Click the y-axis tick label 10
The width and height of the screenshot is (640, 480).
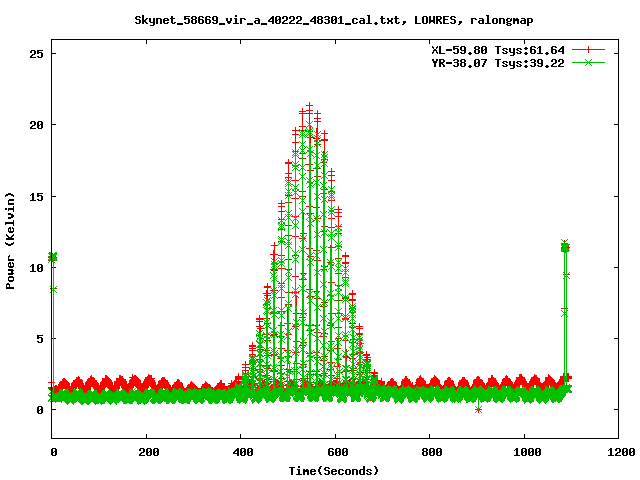tap(37, 268)
